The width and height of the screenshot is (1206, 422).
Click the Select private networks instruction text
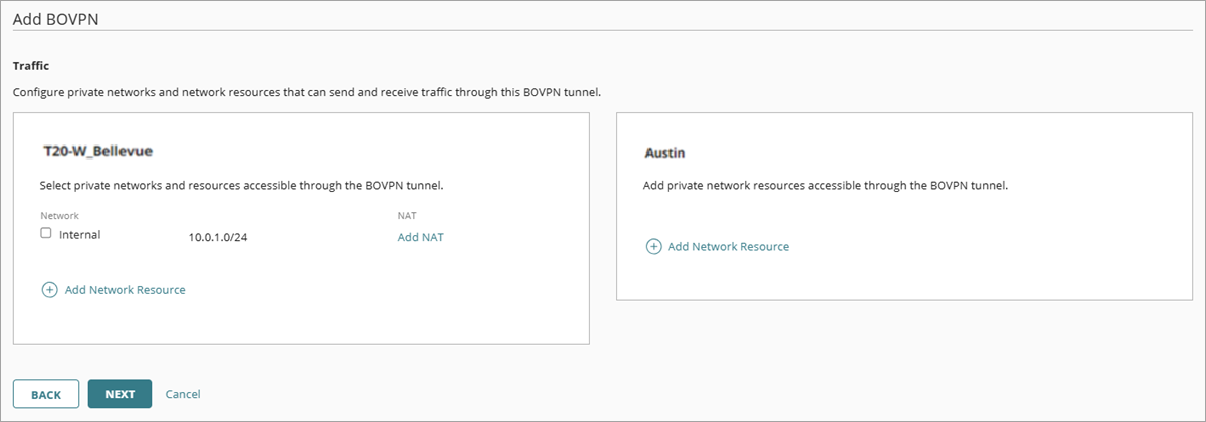pos(241,185)
